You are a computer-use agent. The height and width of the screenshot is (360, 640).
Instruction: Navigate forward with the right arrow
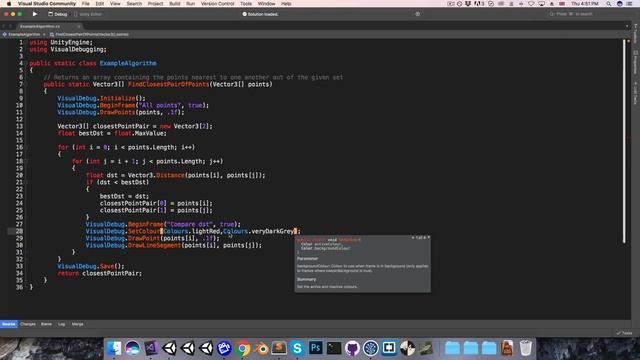pos(11,27)
